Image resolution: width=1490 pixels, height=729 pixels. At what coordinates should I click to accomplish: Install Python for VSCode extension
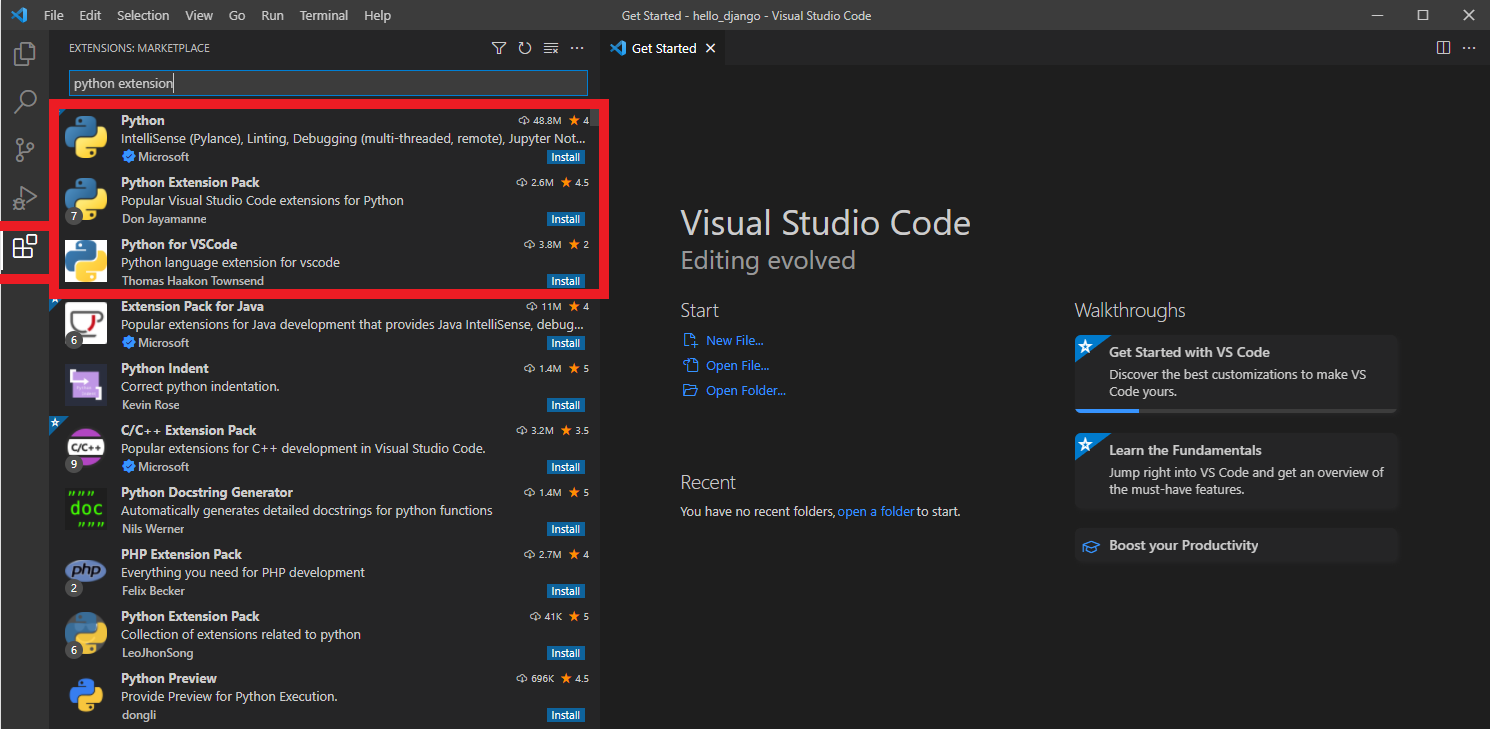(566, 281)
